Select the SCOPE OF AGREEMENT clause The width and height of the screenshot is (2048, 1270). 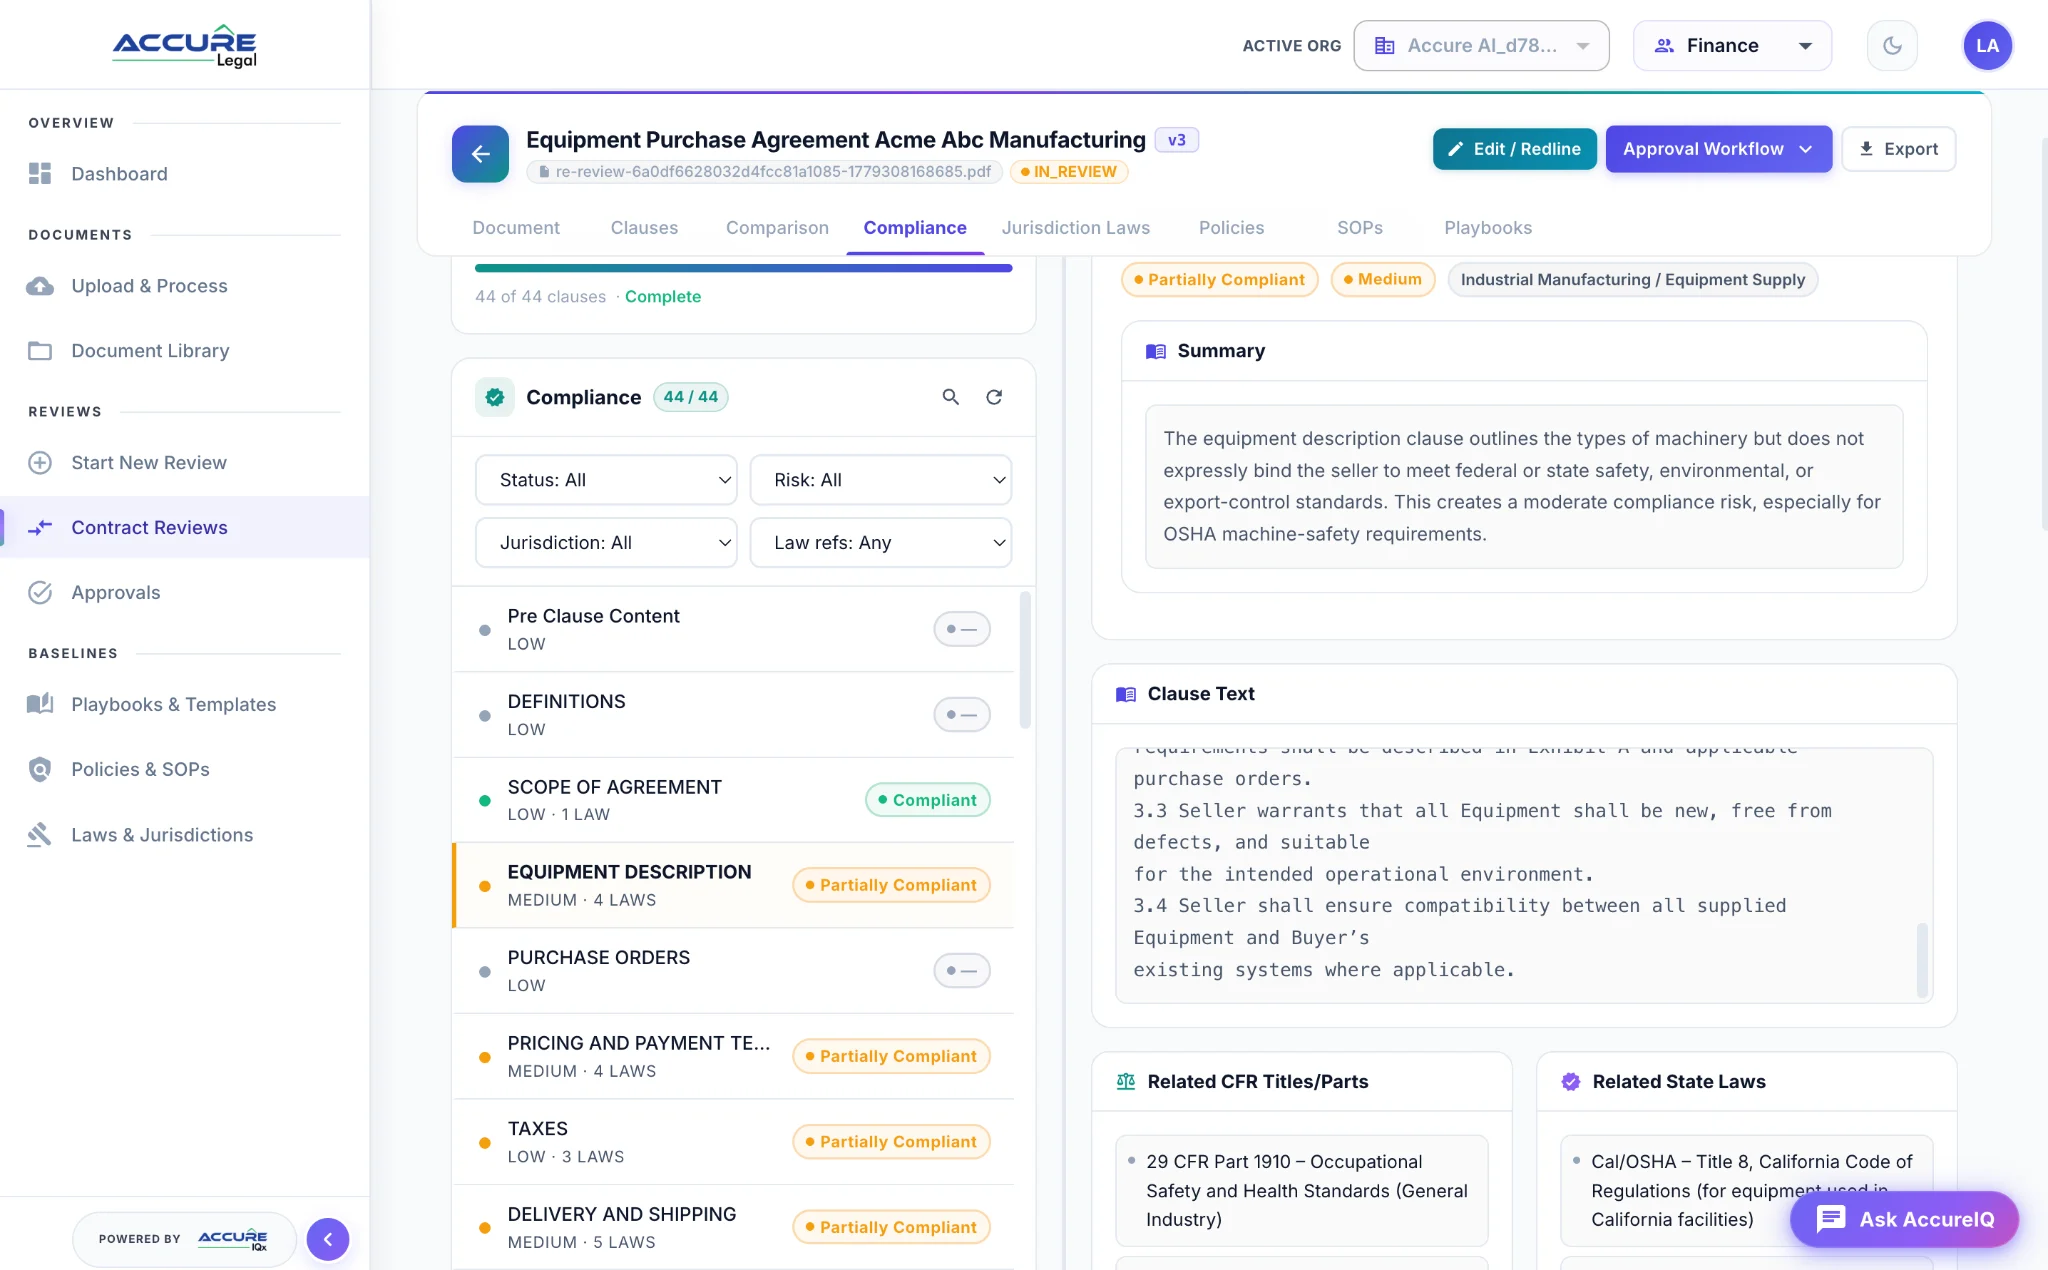coord(733,800)
